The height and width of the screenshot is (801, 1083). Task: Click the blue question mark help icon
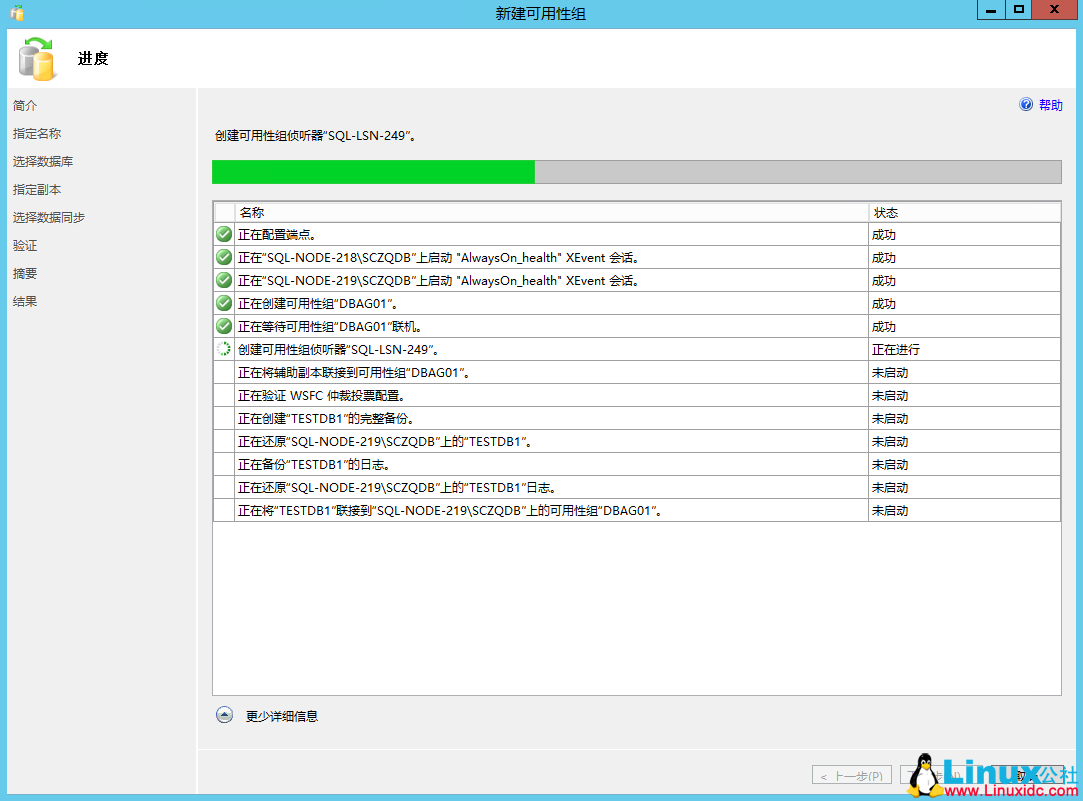1026,104
